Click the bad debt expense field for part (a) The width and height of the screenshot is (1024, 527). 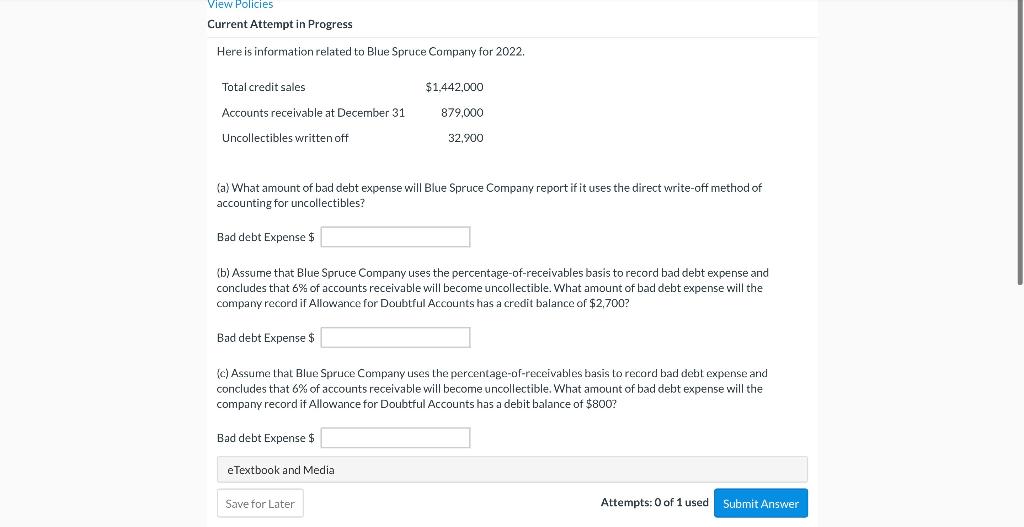(x=395, y=237)
